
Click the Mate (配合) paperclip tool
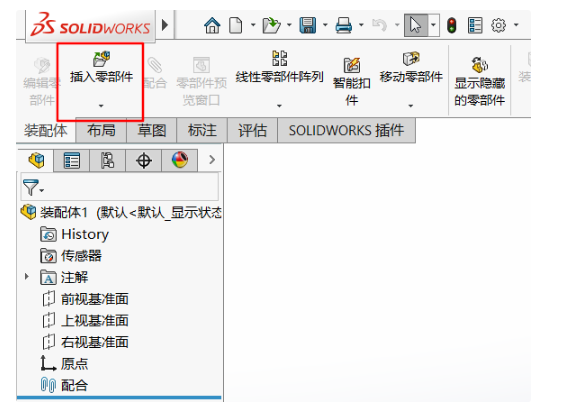(x=155, y=74)
